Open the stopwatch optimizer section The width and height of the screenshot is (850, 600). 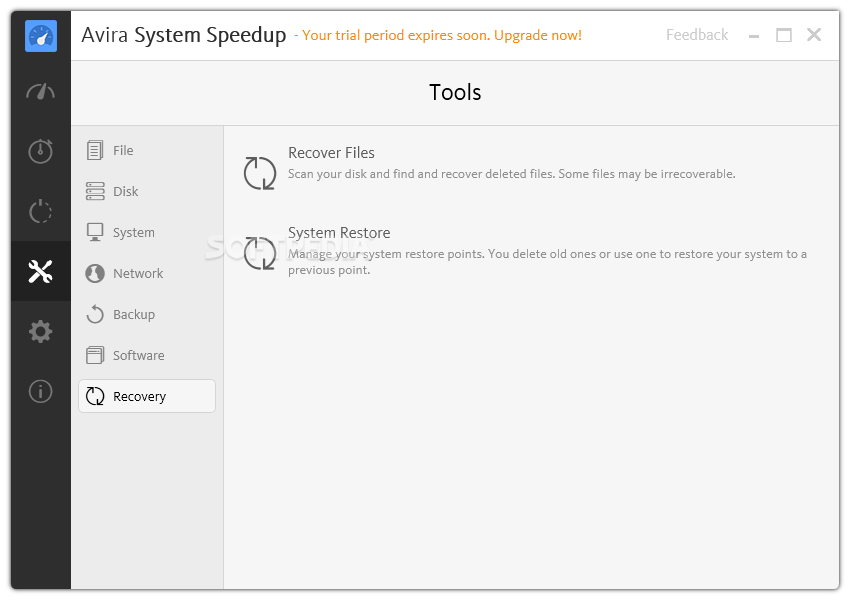click(x=41, y=151)
